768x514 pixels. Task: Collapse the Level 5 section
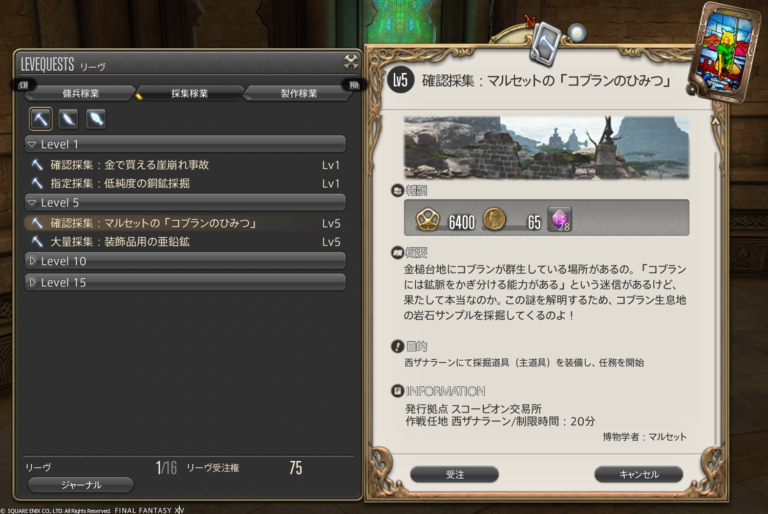point(185,202)
